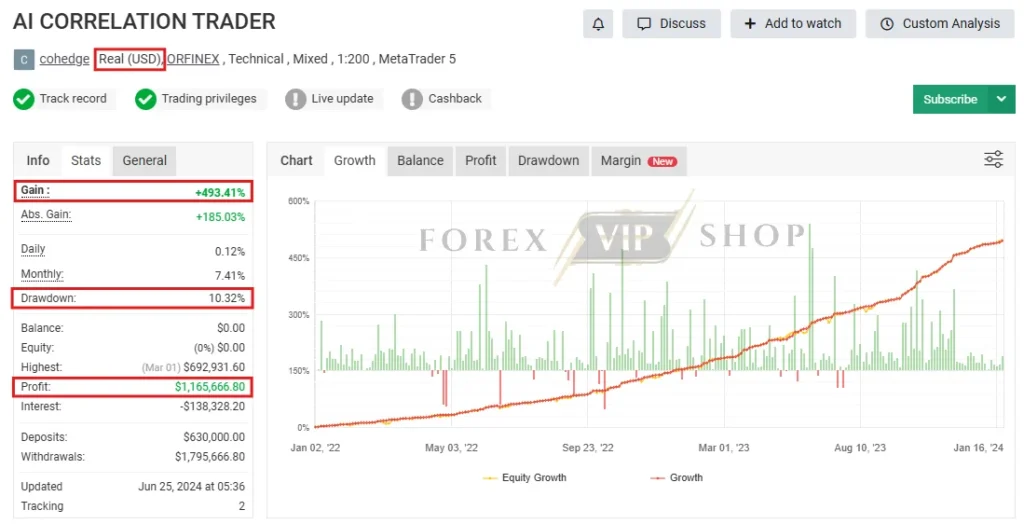Click the 10.32% drawdown value

[x=227, y=299]
